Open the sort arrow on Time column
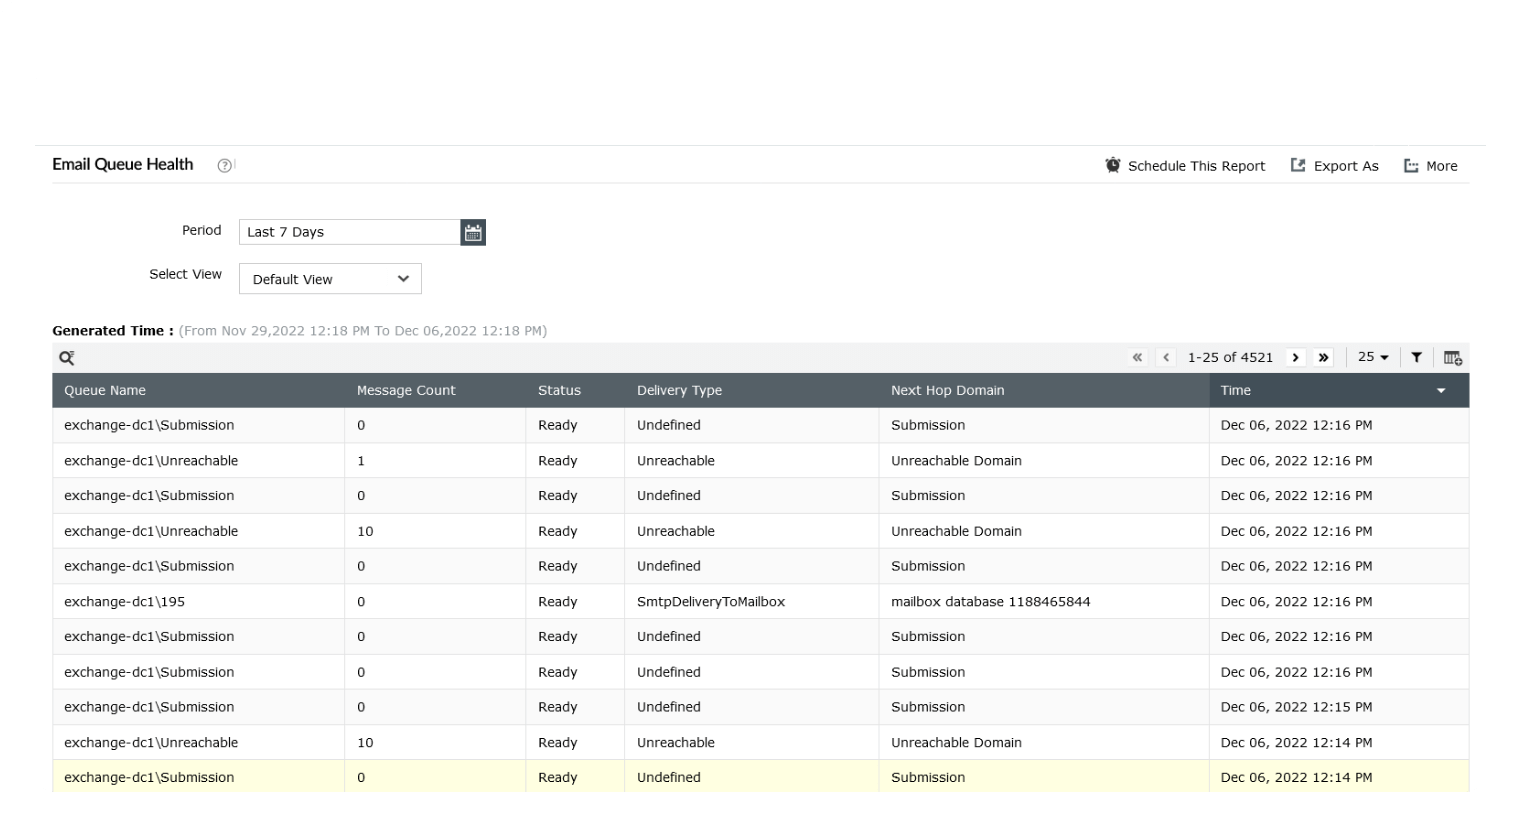1519x829 pixels. click(x=1441, y=391)
